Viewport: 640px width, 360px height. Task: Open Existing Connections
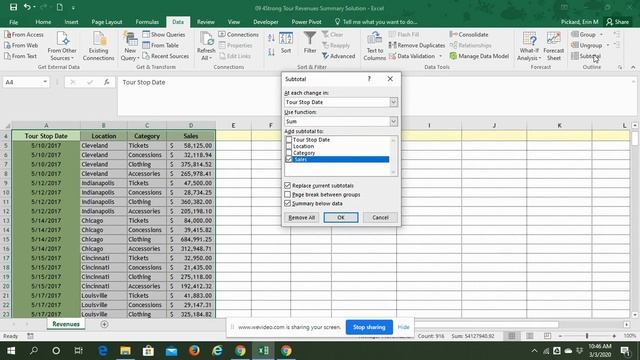[98, 46]
